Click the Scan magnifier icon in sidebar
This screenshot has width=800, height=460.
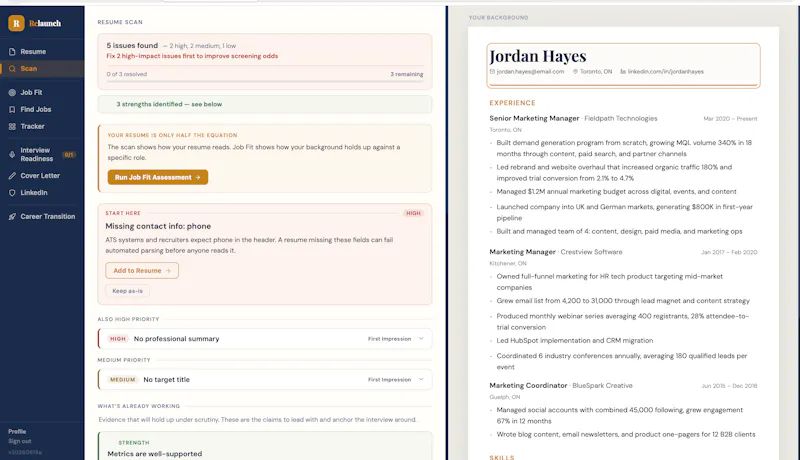(x=12, y=68)
